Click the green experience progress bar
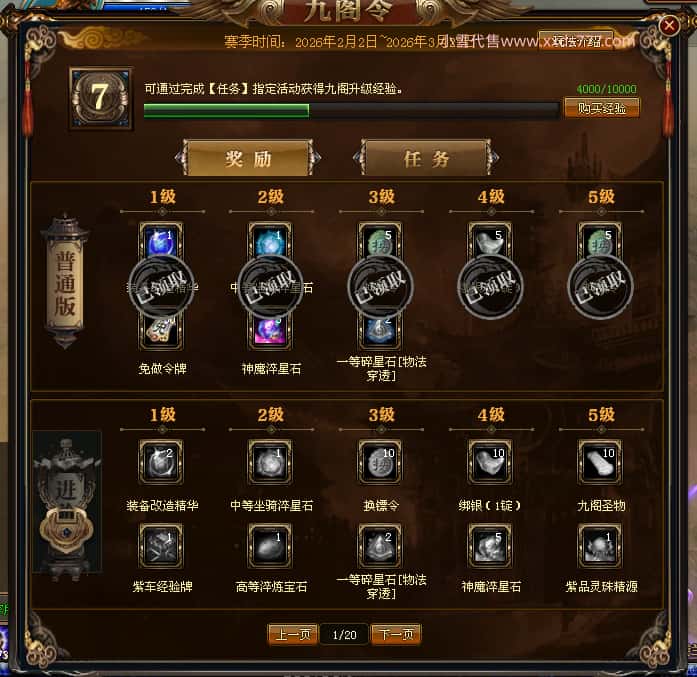 pyautogui.click(x=351, y=110)
